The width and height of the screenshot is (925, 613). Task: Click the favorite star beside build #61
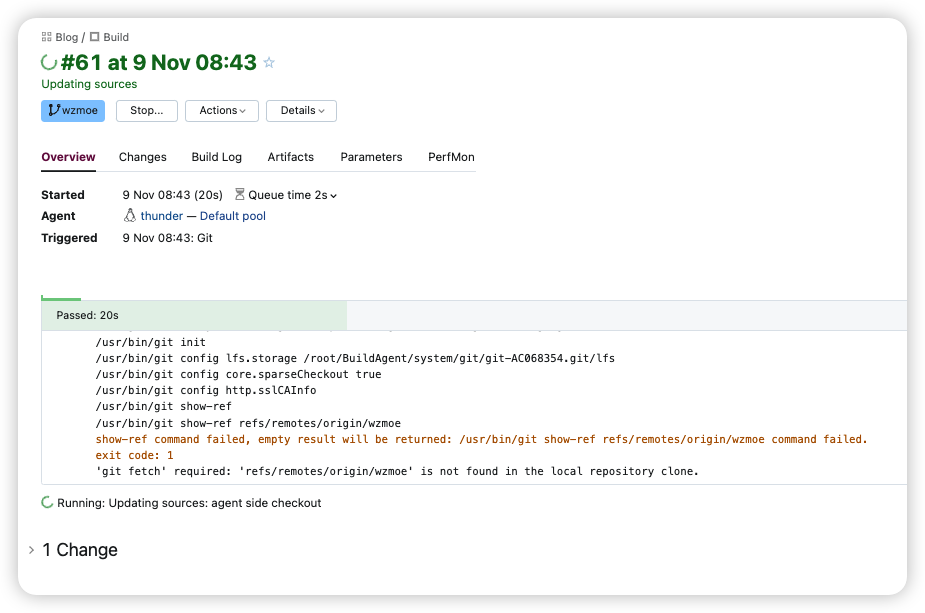(269, 63)
